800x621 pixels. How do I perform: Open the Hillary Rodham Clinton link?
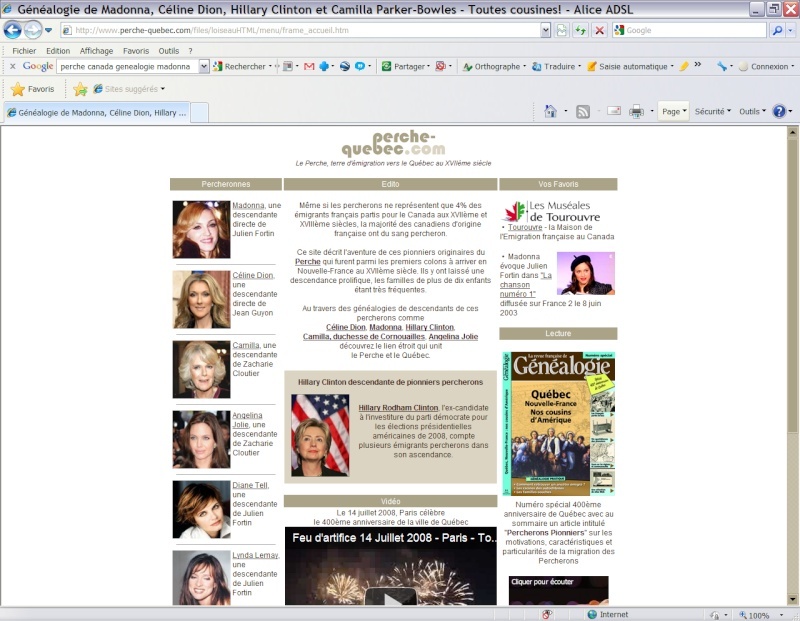(x=398, y=408)
